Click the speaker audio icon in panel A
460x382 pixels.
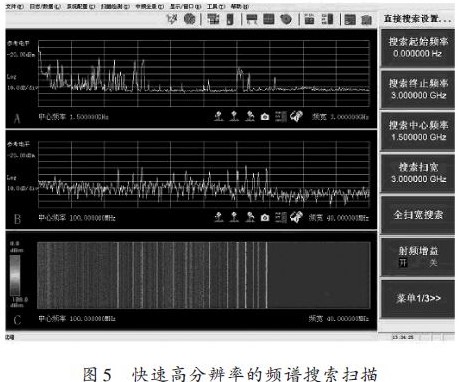coord(296,116)
